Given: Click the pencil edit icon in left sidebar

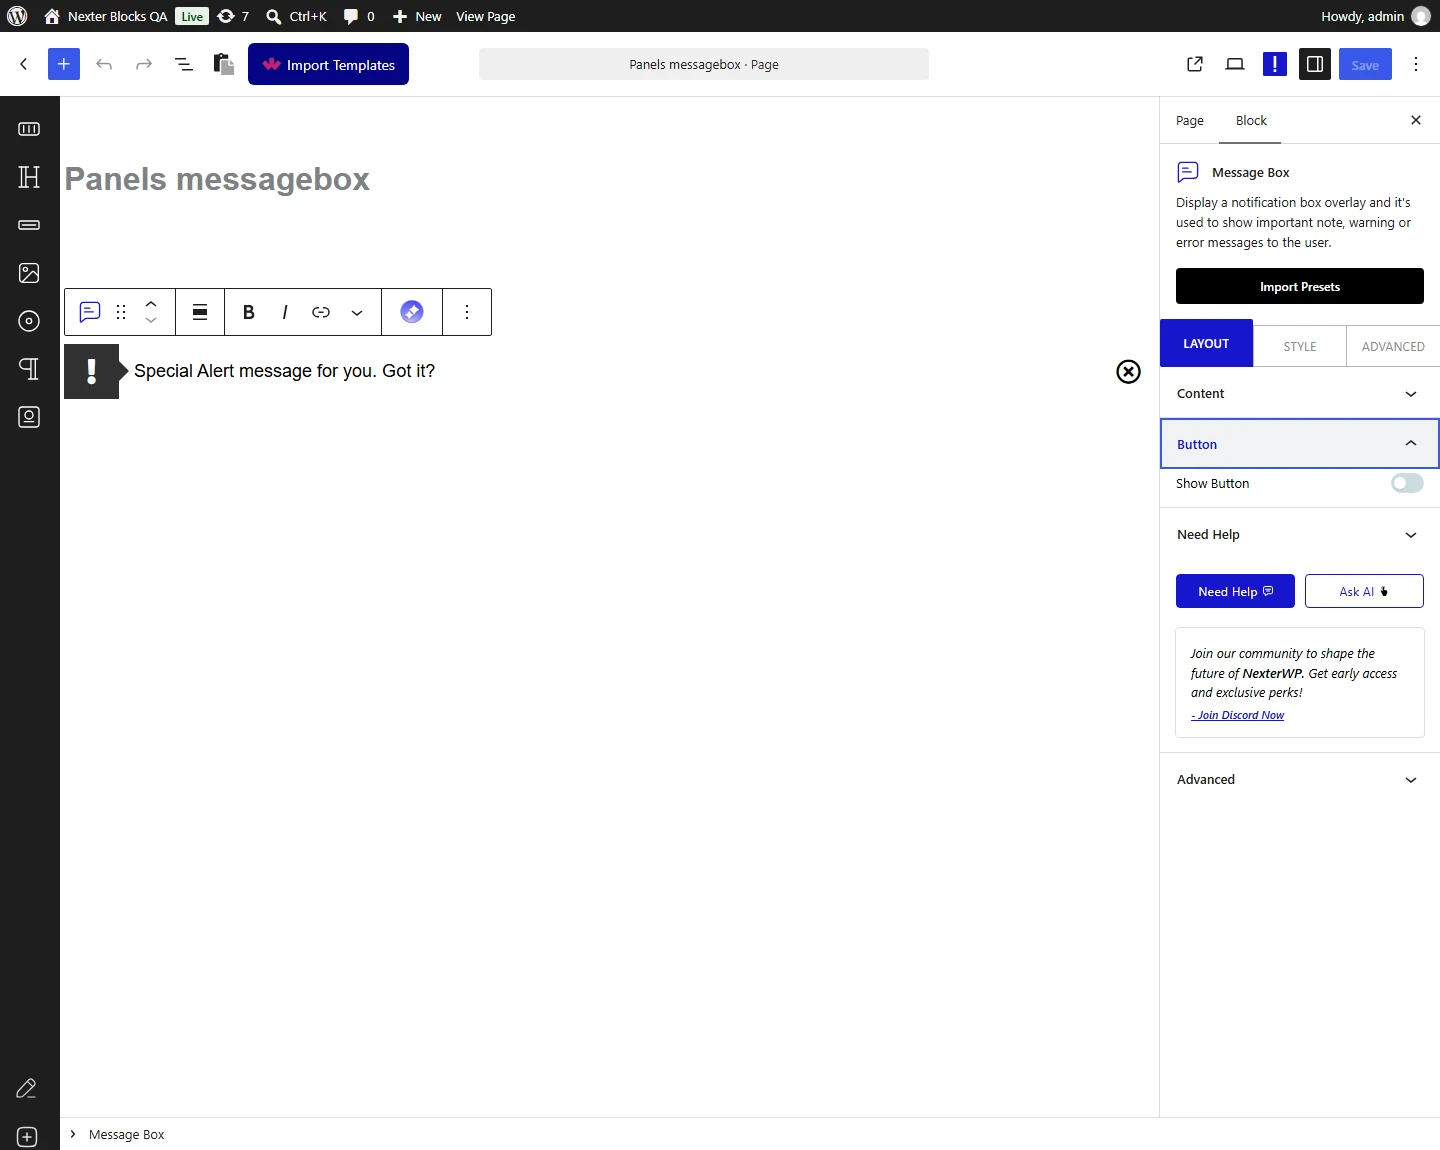Looking at the screenshot, I should (x=27, y=1088).
